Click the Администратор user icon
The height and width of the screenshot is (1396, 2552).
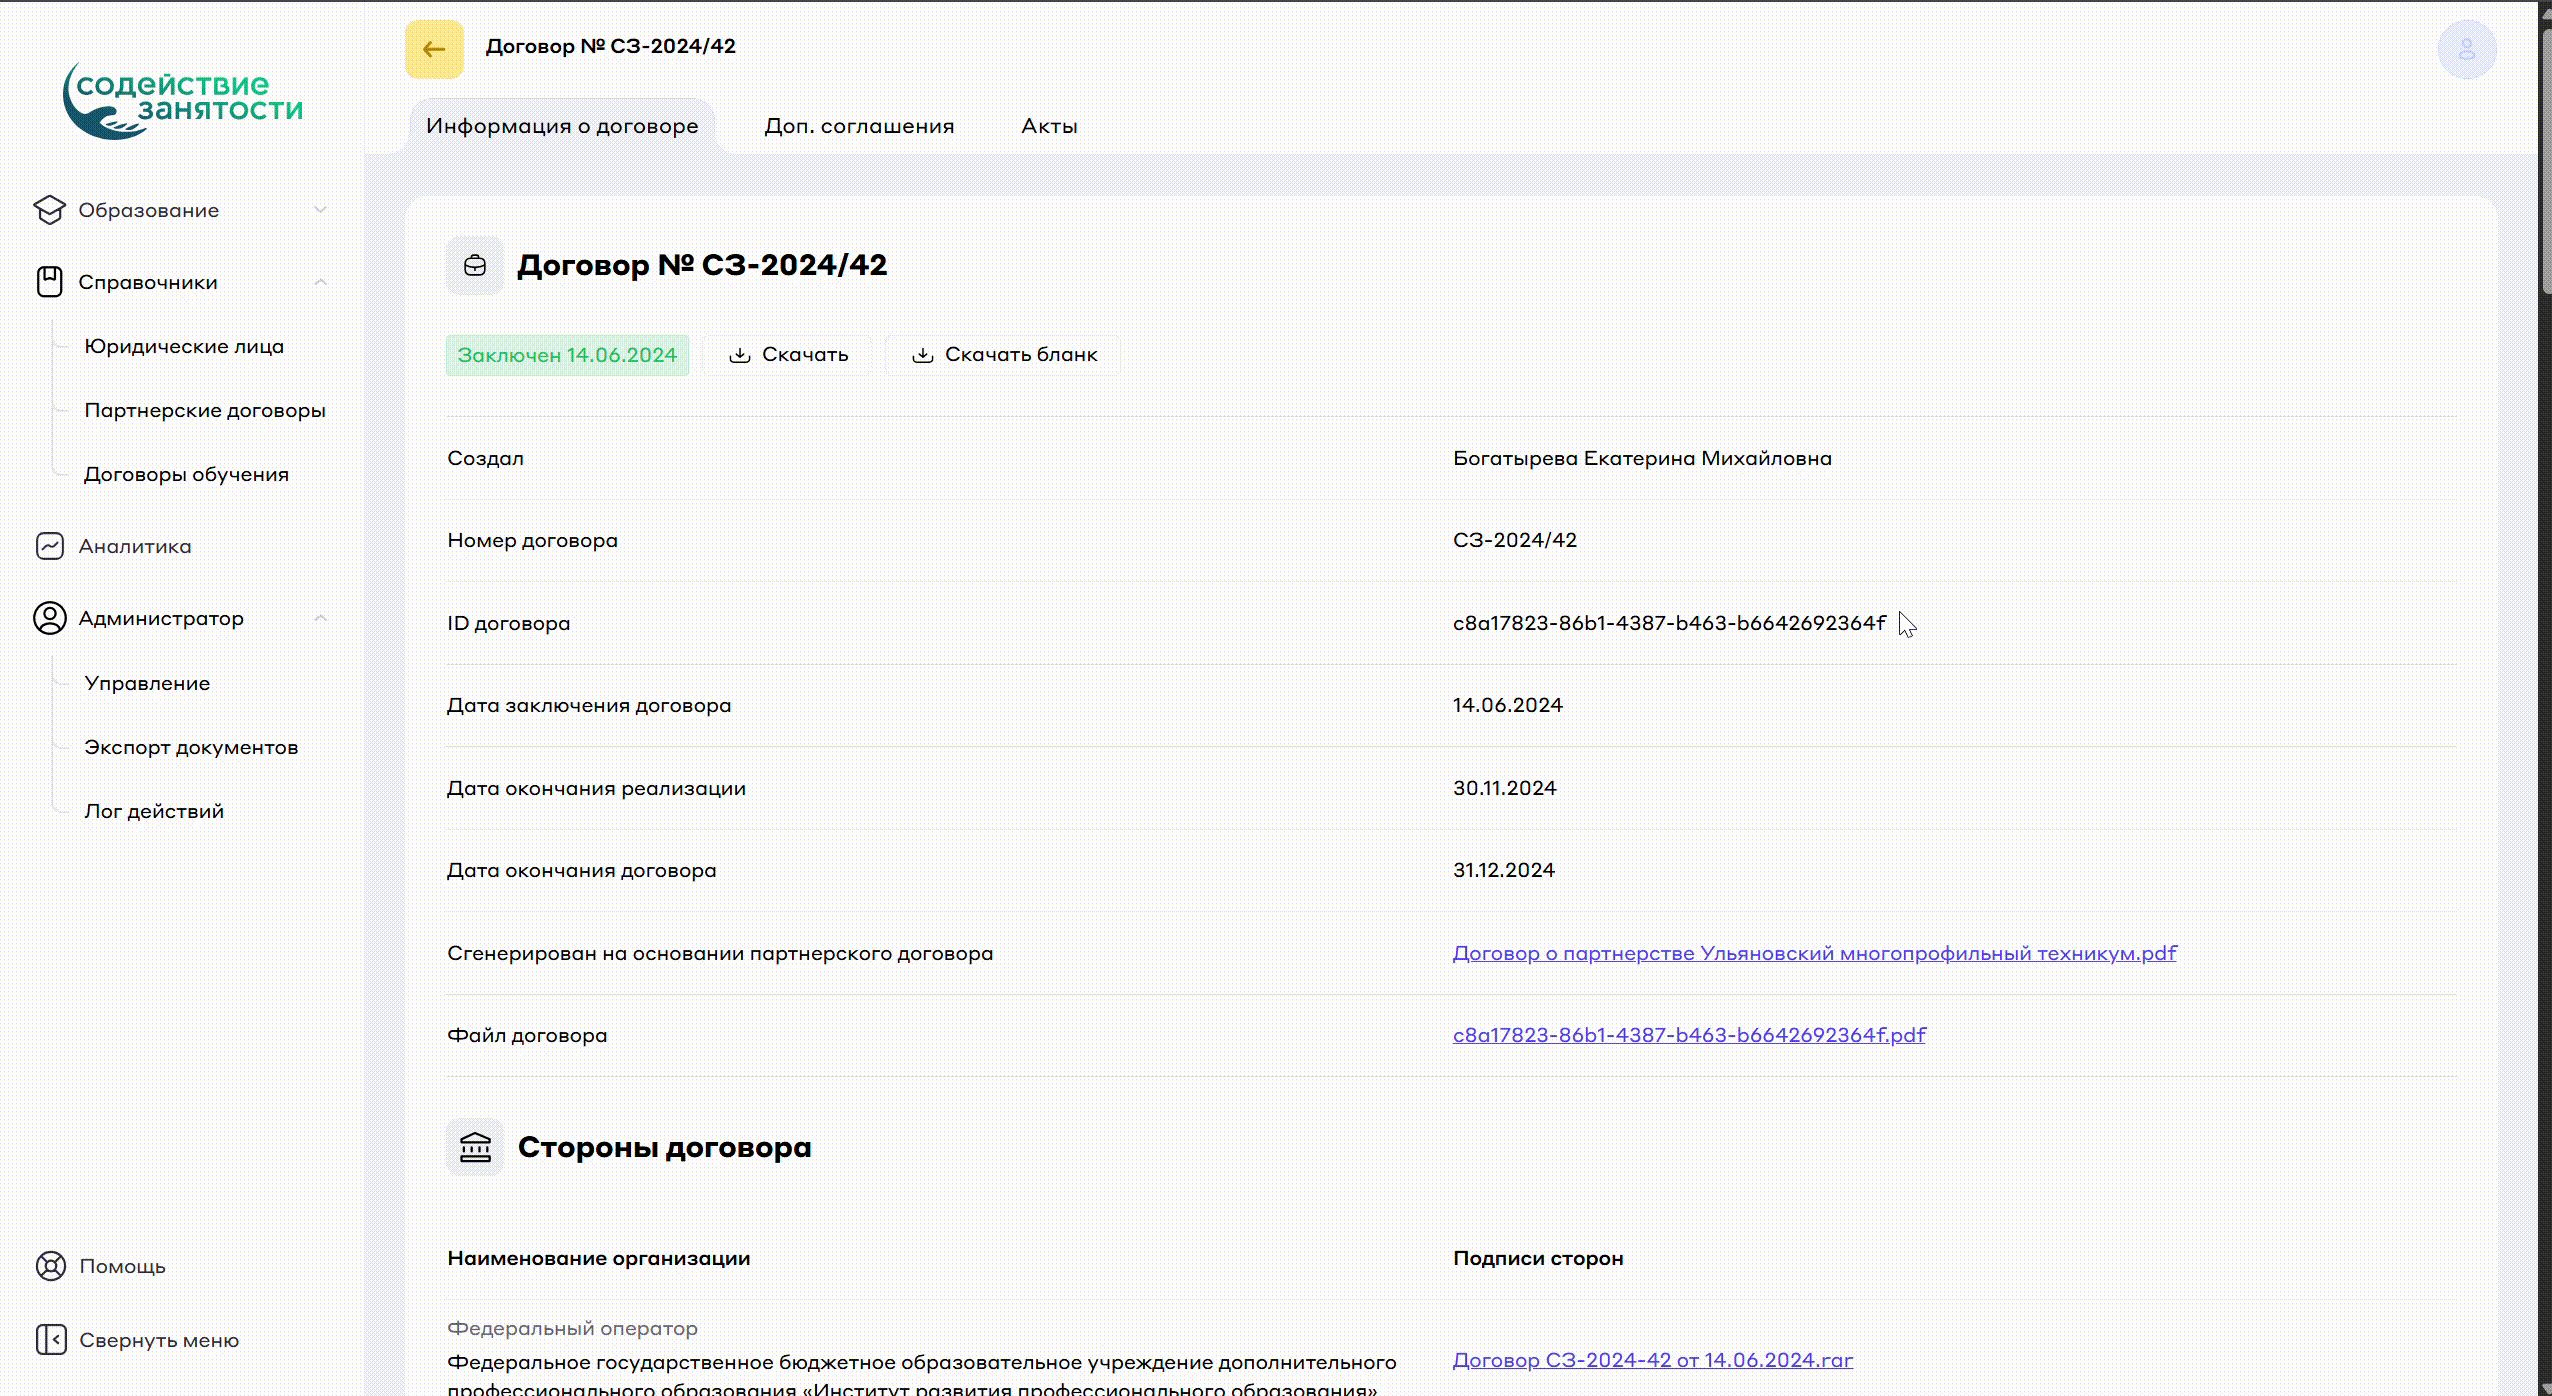click(49, 618)
